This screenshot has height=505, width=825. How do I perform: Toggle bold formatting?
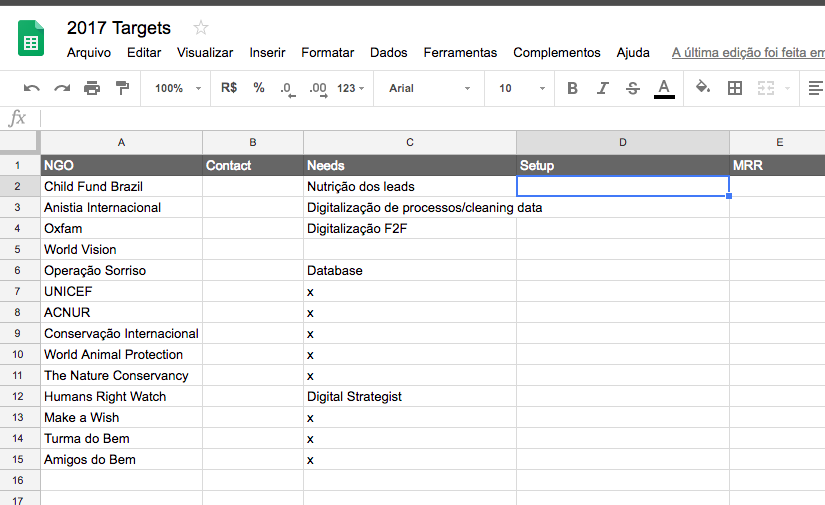pos(572,88)
